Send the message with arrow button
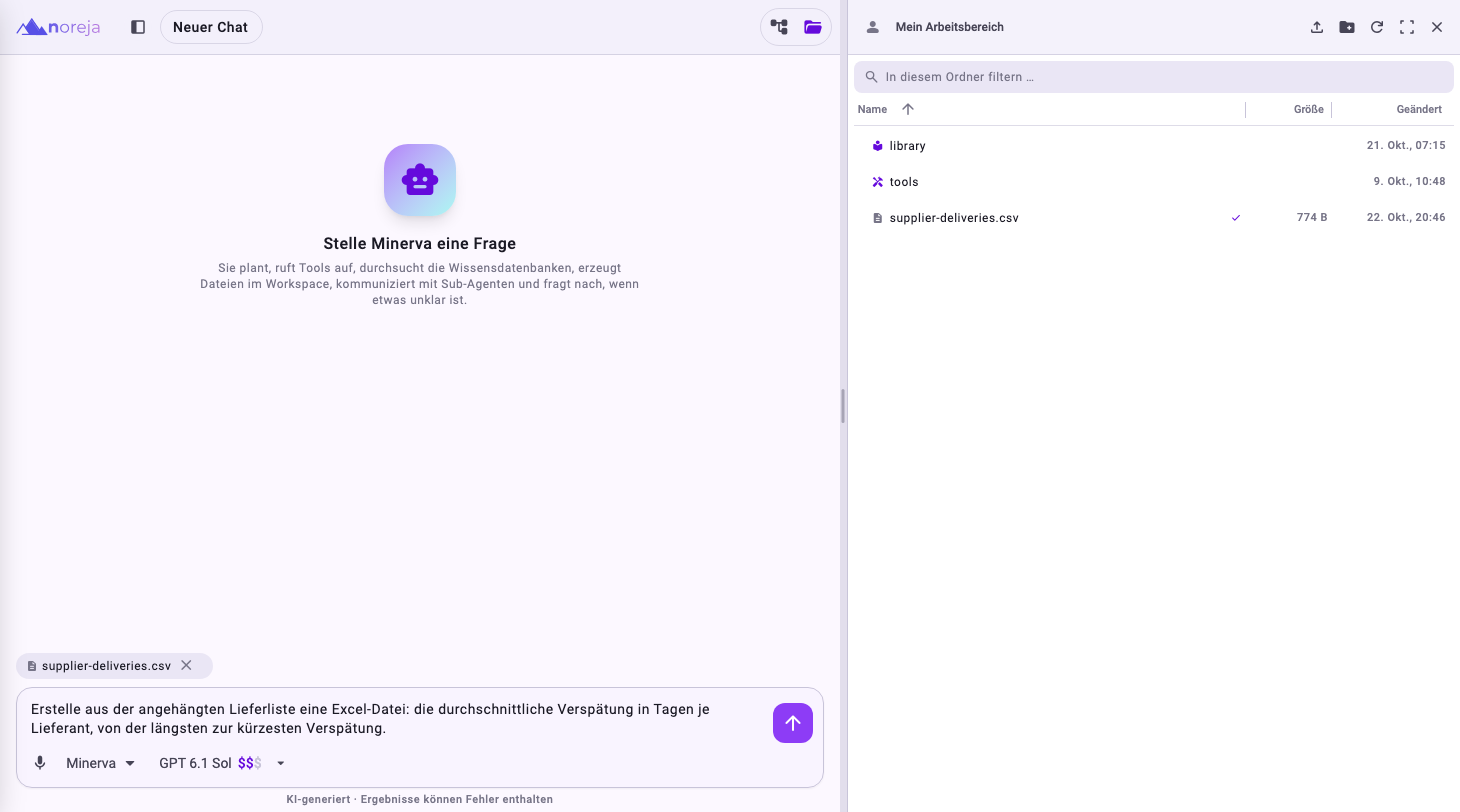The width and height of the screenshot is (1460, 812). point(793,723)
